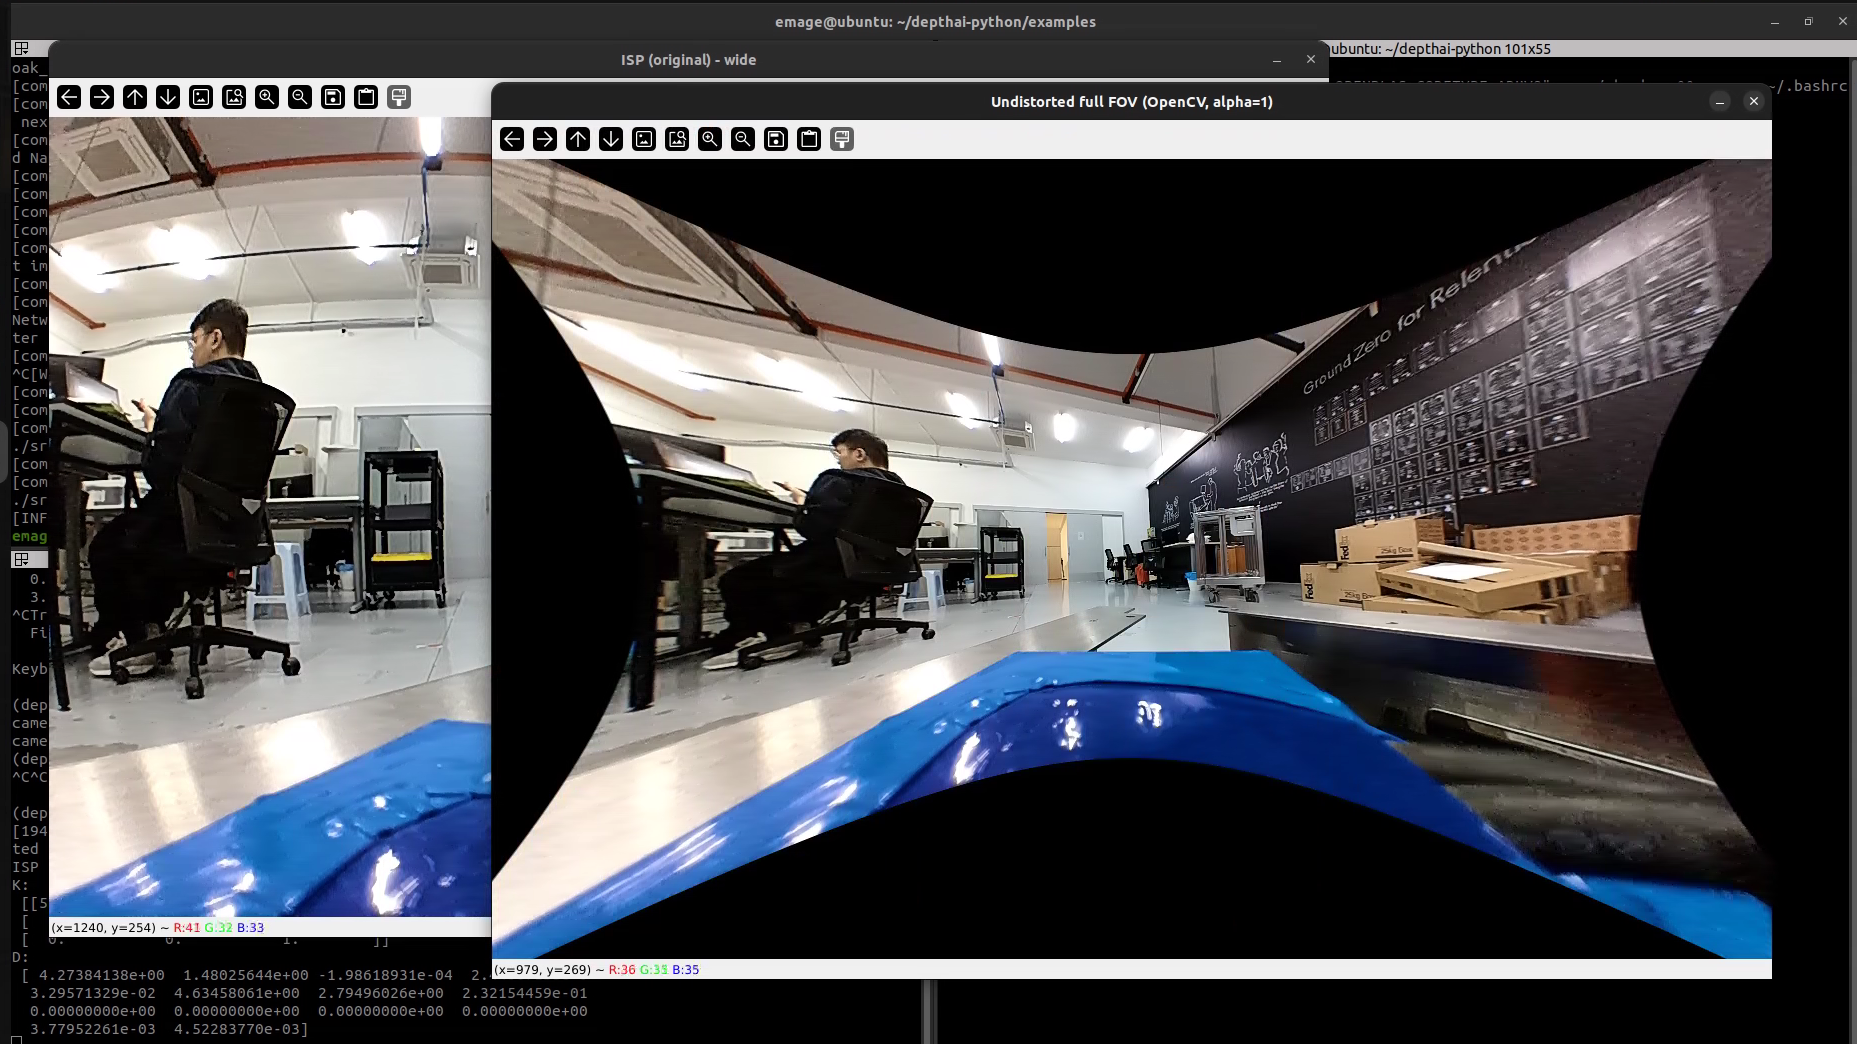This screenshot has width=1857, height=1044.
Task: Copy ISP (original) image to clipboard
Action: (x=366, y=97)
